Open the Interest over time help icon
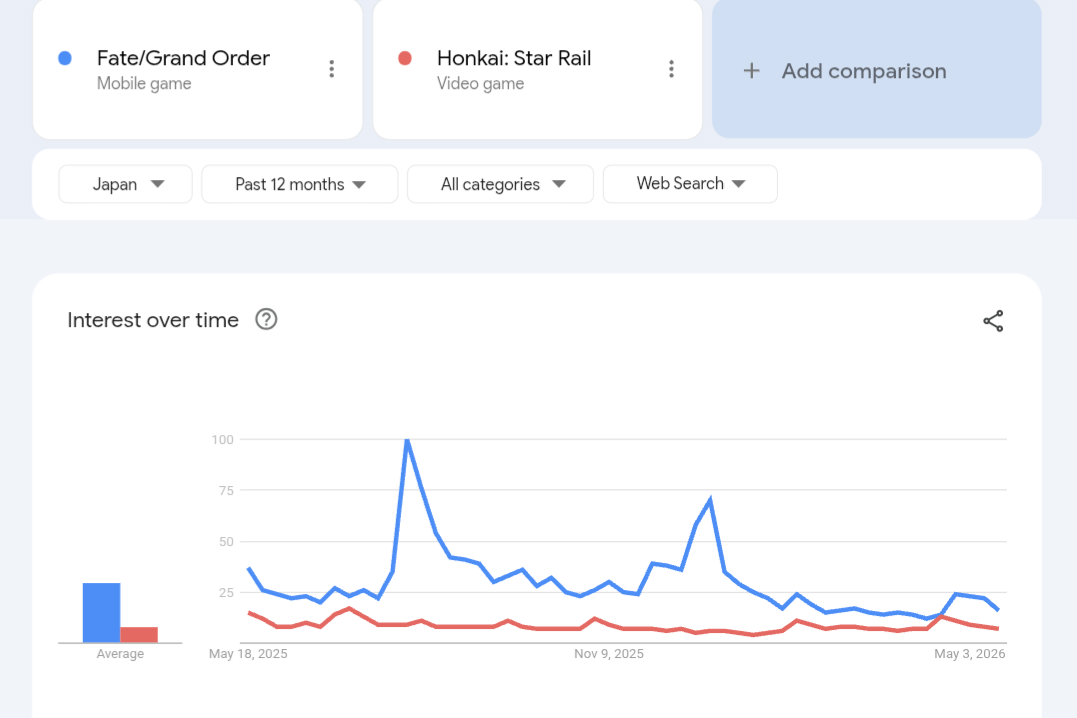The image size is (1077, 718). point(267,319)
